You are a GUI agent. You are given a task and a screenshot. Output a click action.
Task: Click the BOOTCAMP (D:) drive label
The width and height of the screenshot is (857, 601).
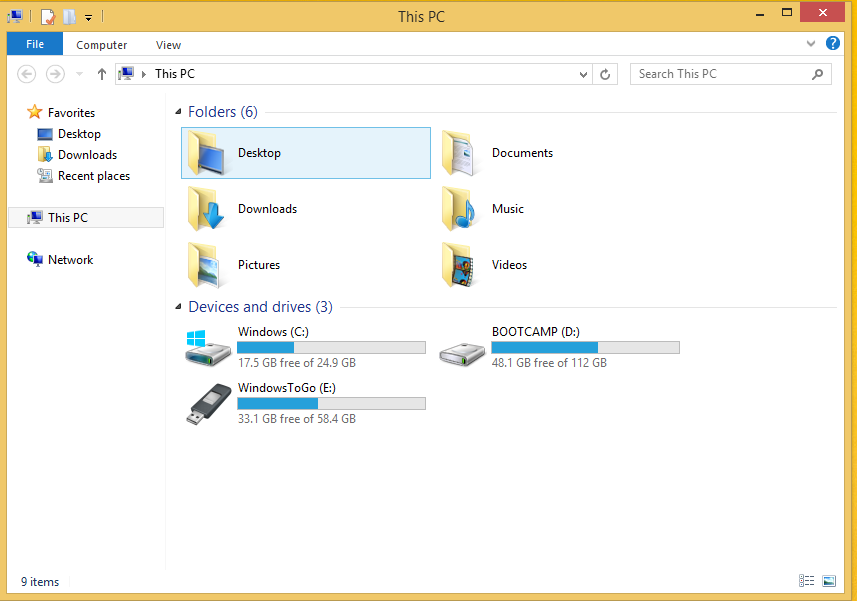click(x=536, y=332)
